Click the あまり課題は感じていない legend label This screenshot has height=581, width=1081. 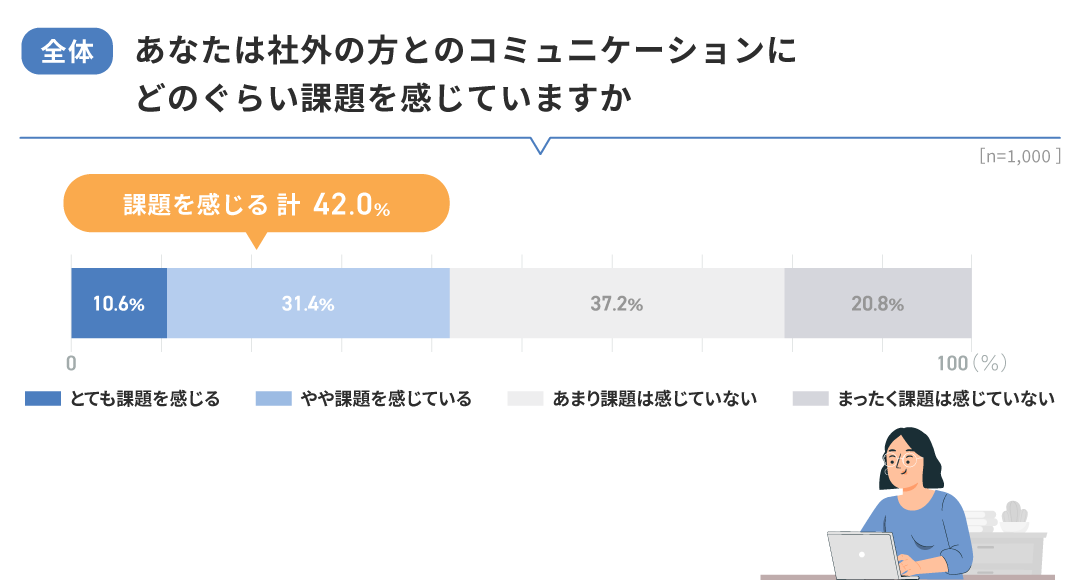[655, 399]
